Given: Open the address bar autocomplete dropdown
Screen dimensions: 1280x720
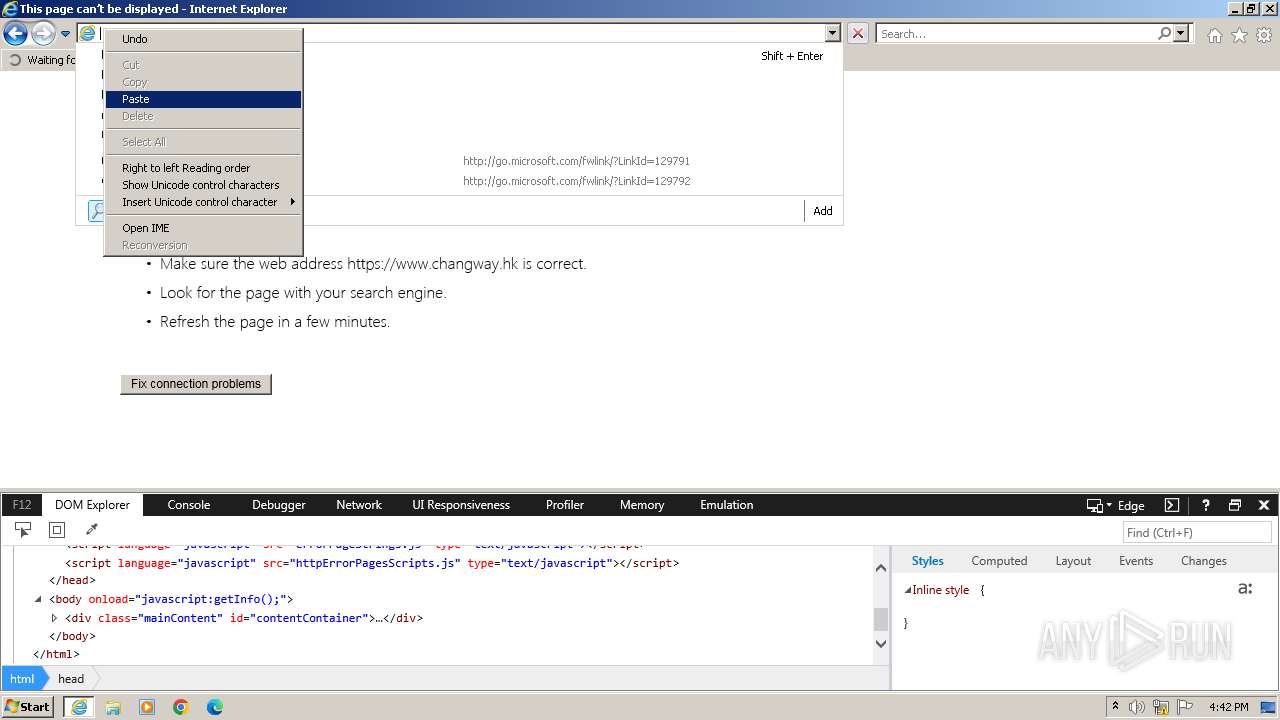Looking at the screenshot, I should (832, 33).
